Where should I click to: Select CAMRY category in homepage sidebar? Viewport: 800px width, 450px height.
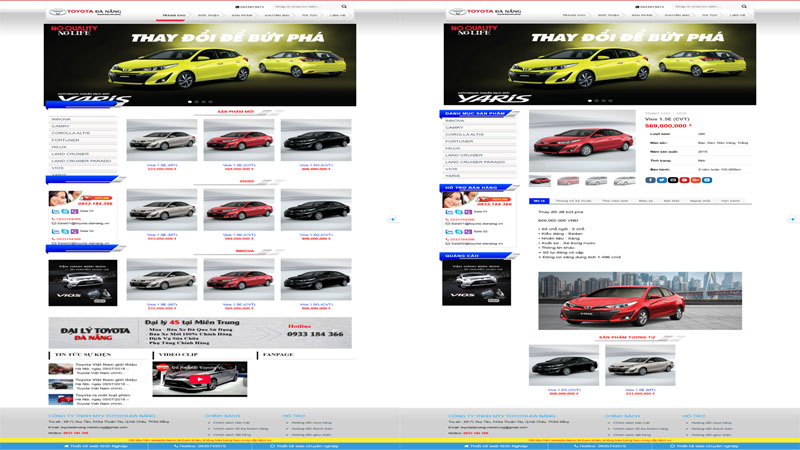[83, 126]
